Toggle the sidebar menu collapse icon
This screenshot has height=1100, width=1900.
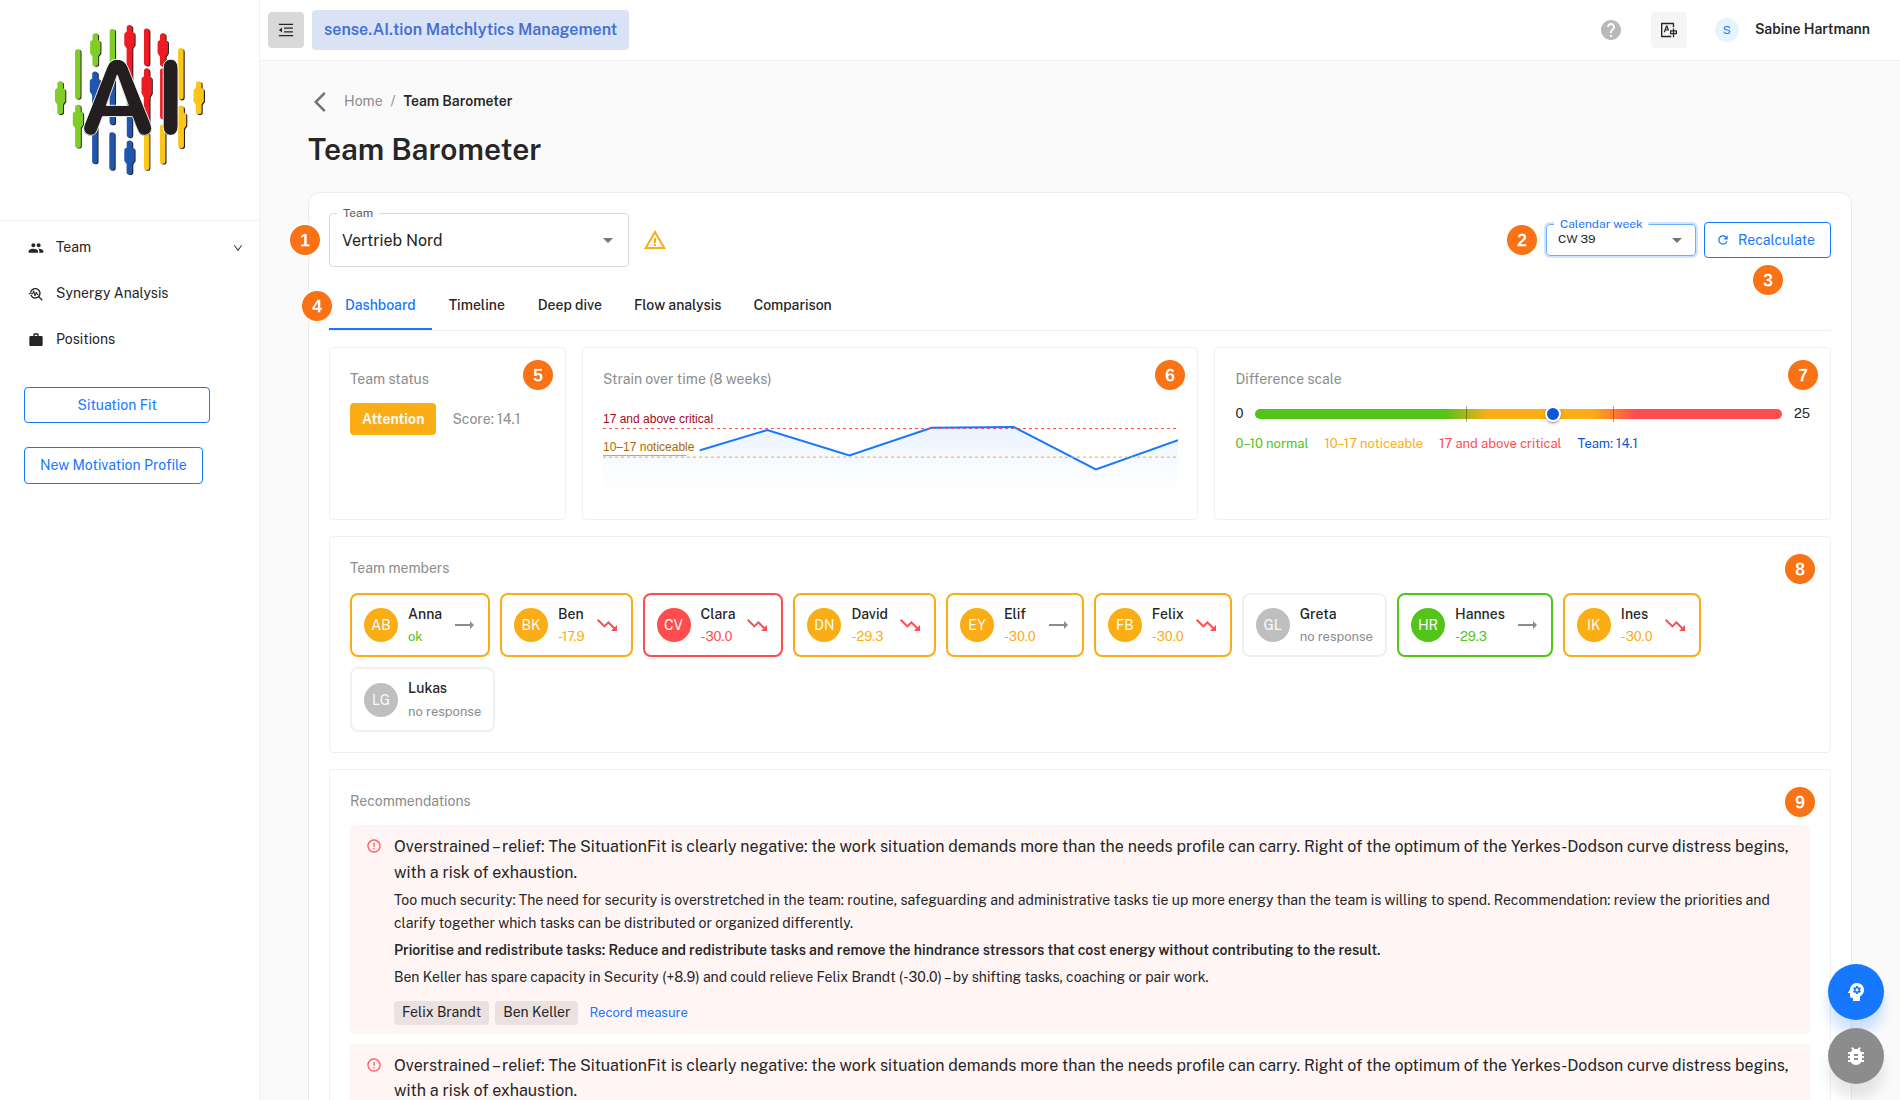[x=286, y=30]
